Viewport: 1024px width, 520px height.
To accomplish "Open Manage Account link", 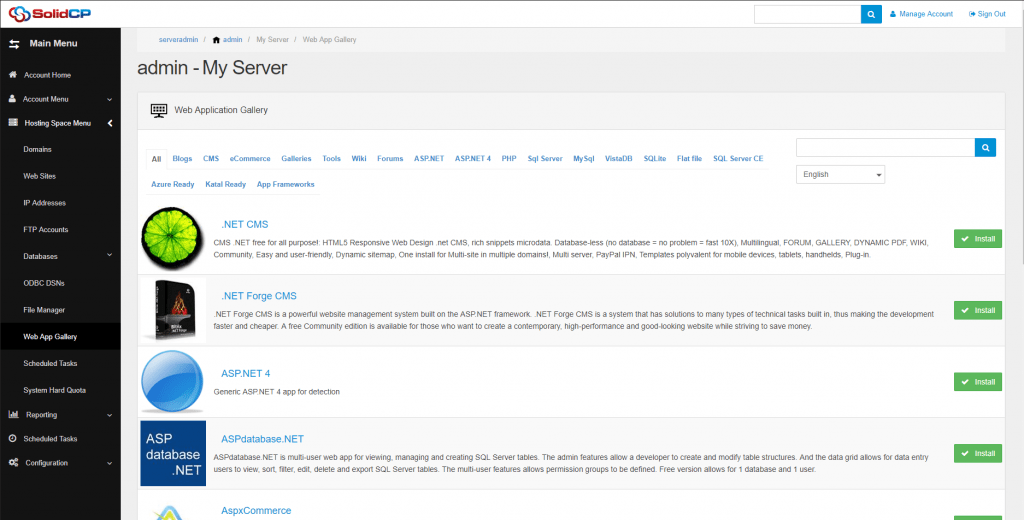I will [921, 14].
